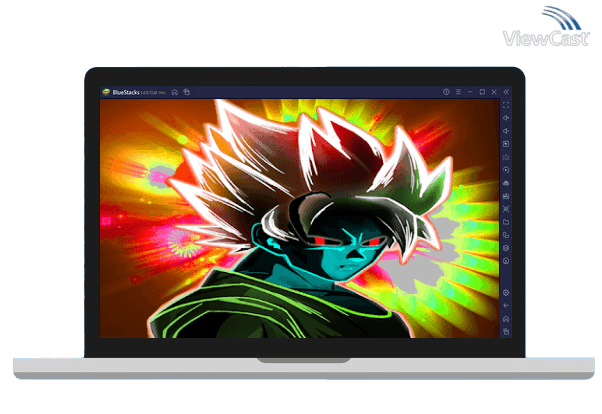Decrease volume using the sidebar icon
The height and width of the screenshot is (414, 602).
pos(506,131)
